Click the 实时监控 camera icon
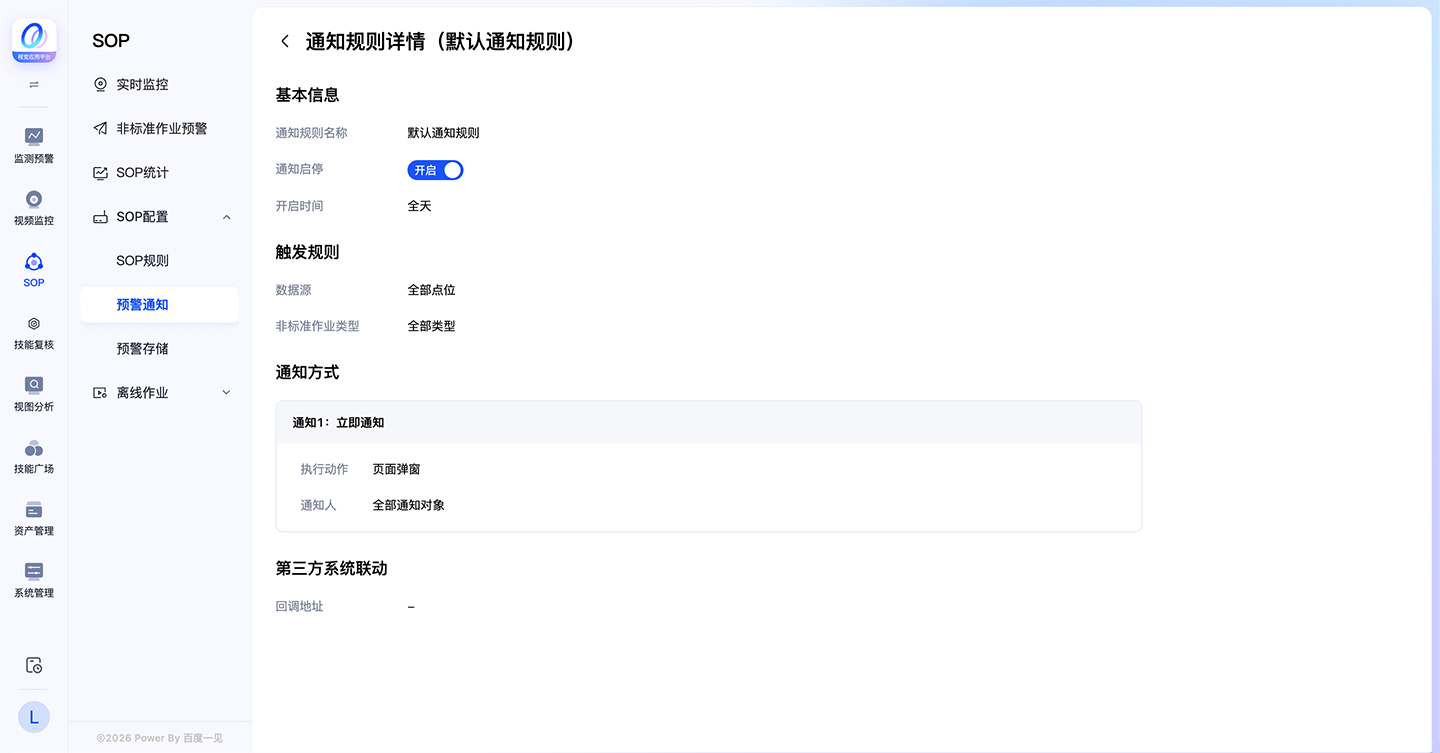The height and width of the screenshot is (753, 1440). click(x=100, y=85)
